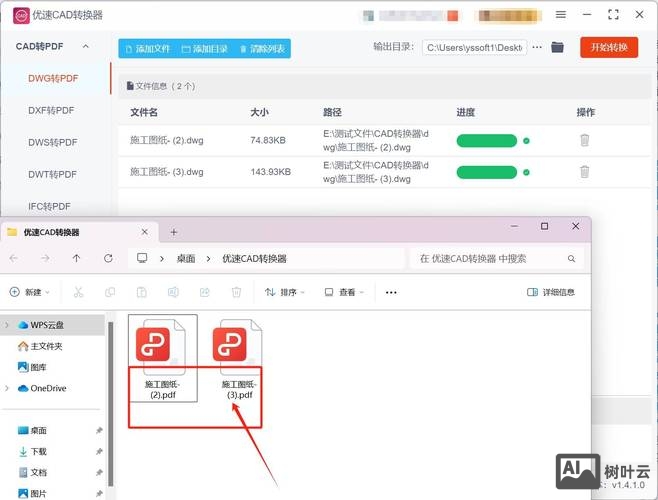This screenshot has width=658, height=500.
Task: Open 下载 quick access folder
Action: click(32, 451)
